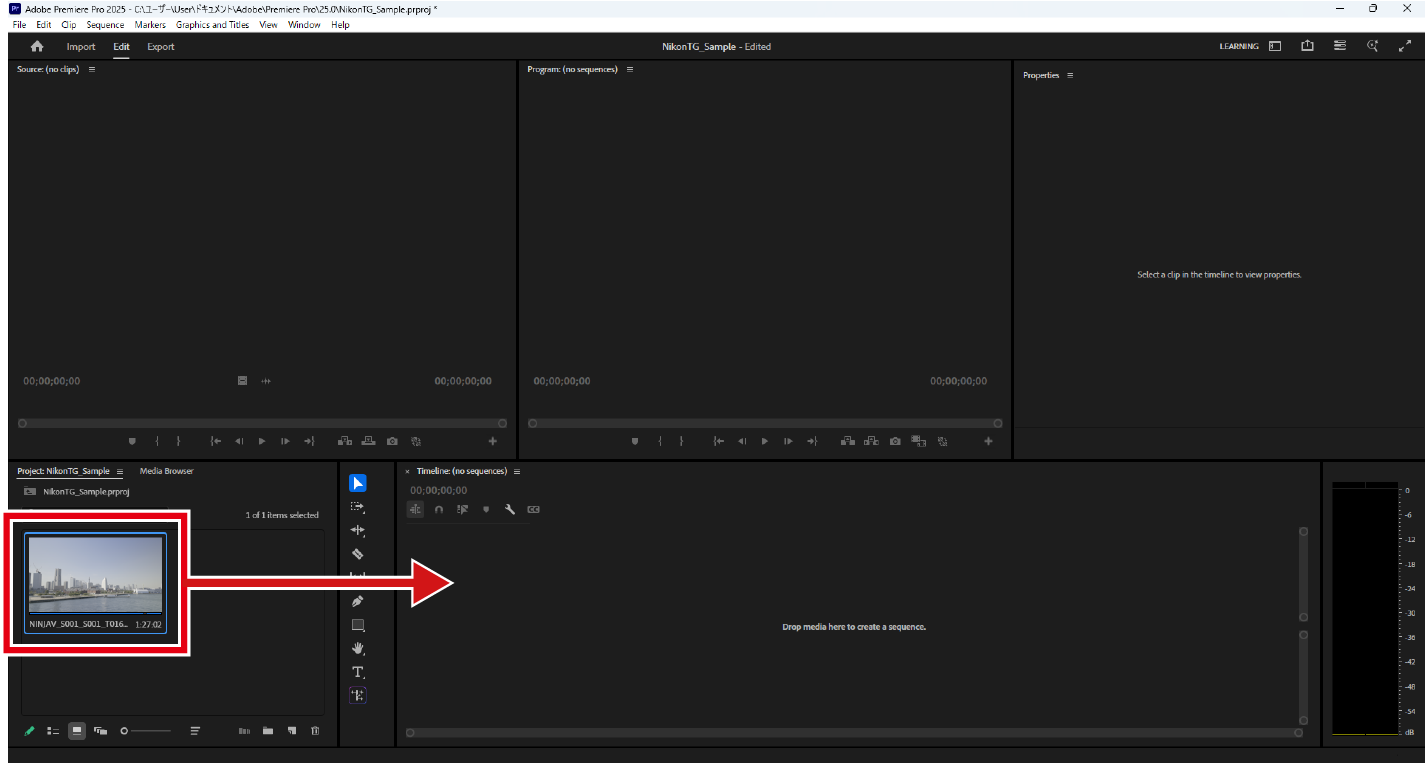The width and height of the screenshot is (1425, 763).
Task: Click the Home icon
Action: 37,46
